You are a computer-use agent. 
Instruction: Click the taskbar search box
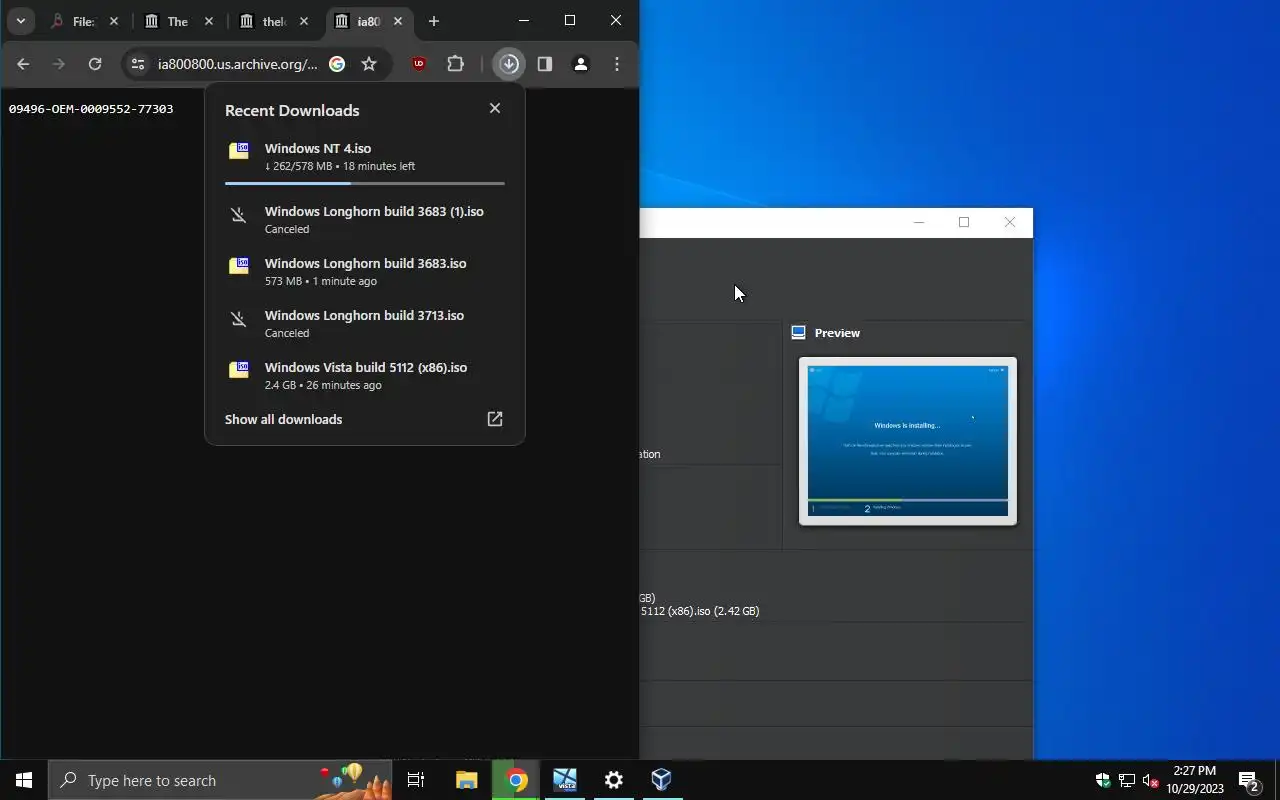pyautogui.click(x=220, y=780)
